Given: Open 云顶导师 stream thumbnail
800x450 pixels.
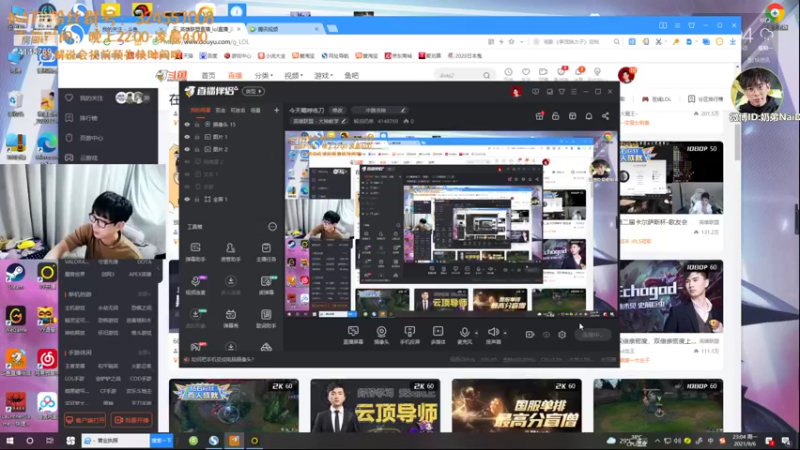Looking at the screenshot, I should 375,406.
